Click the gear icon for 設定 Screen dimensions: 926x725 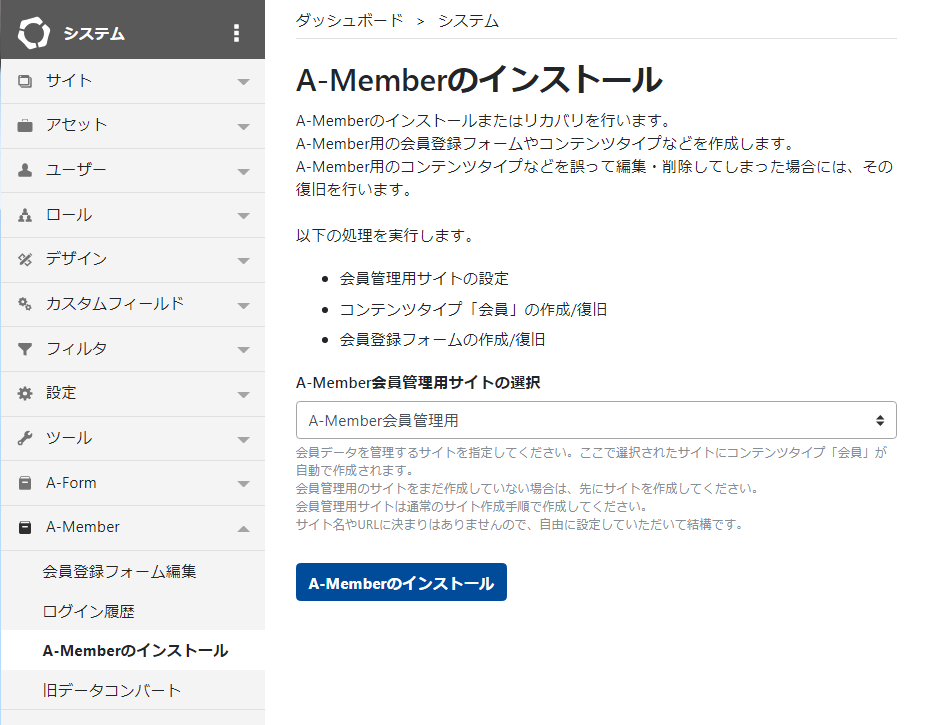click(25, 393)
